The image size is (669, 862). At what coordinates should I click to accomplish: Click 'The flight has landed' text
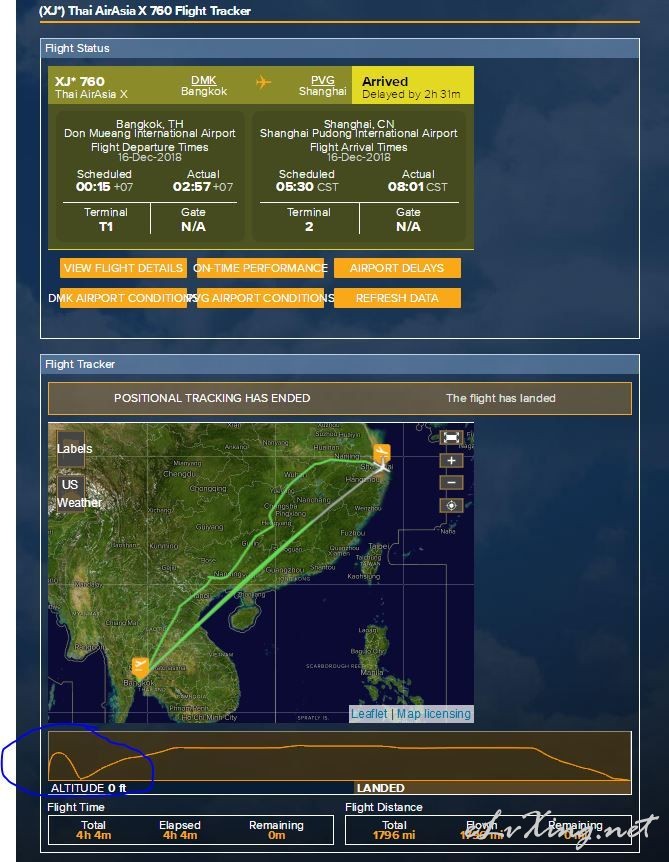click(501, 398)
